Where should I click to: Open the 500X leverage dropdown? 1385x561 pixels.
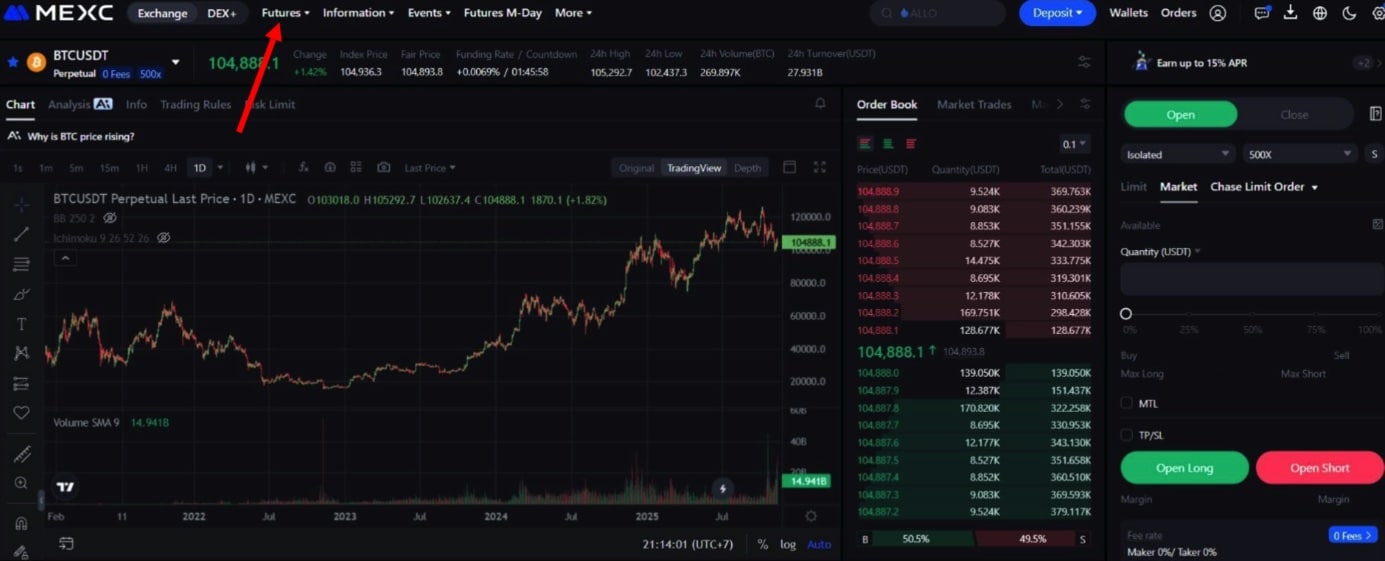(1299, 154)
